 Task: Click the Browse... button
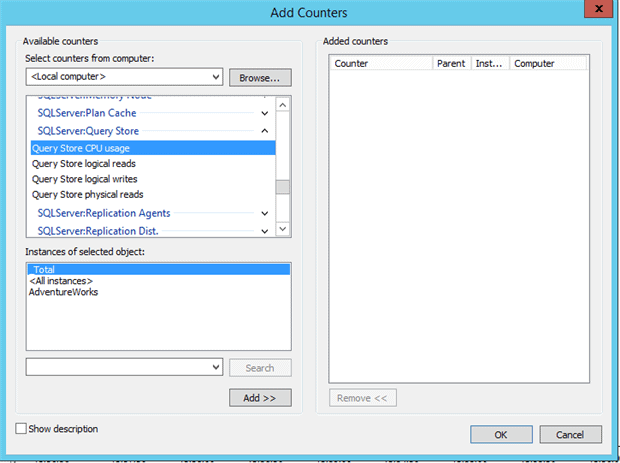pos(260,77)
